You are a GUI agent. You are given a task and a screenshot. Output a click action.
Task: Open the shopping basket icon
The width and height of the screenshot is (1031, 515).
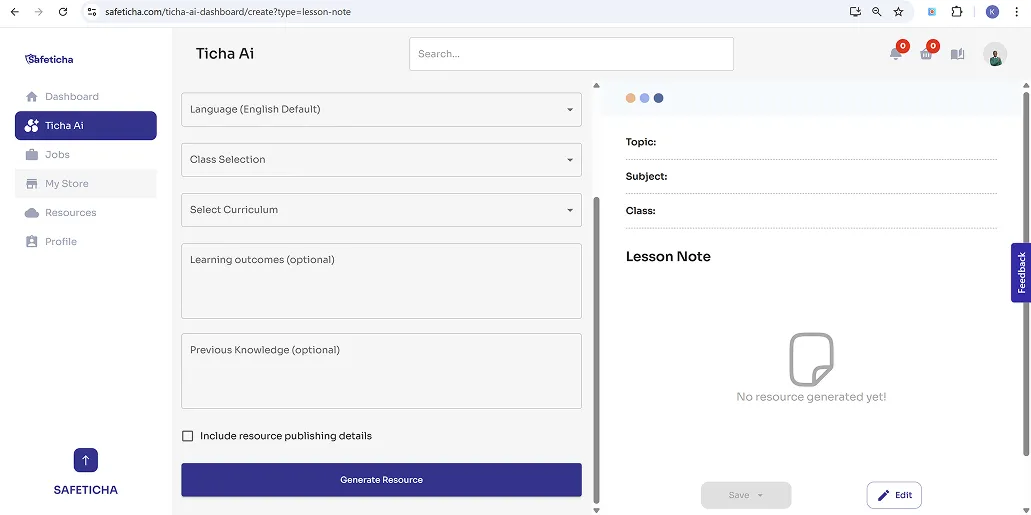click(x=926, y=54)
